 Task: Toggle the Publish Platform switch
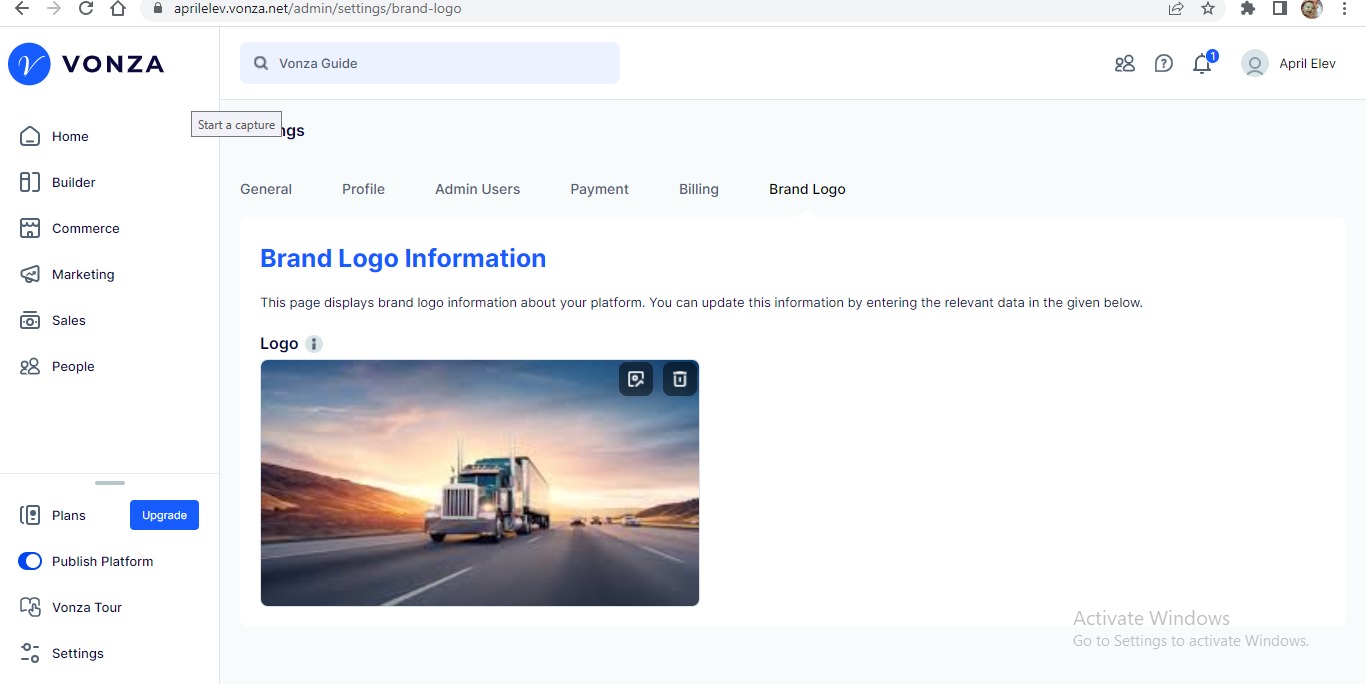[30, 561]
